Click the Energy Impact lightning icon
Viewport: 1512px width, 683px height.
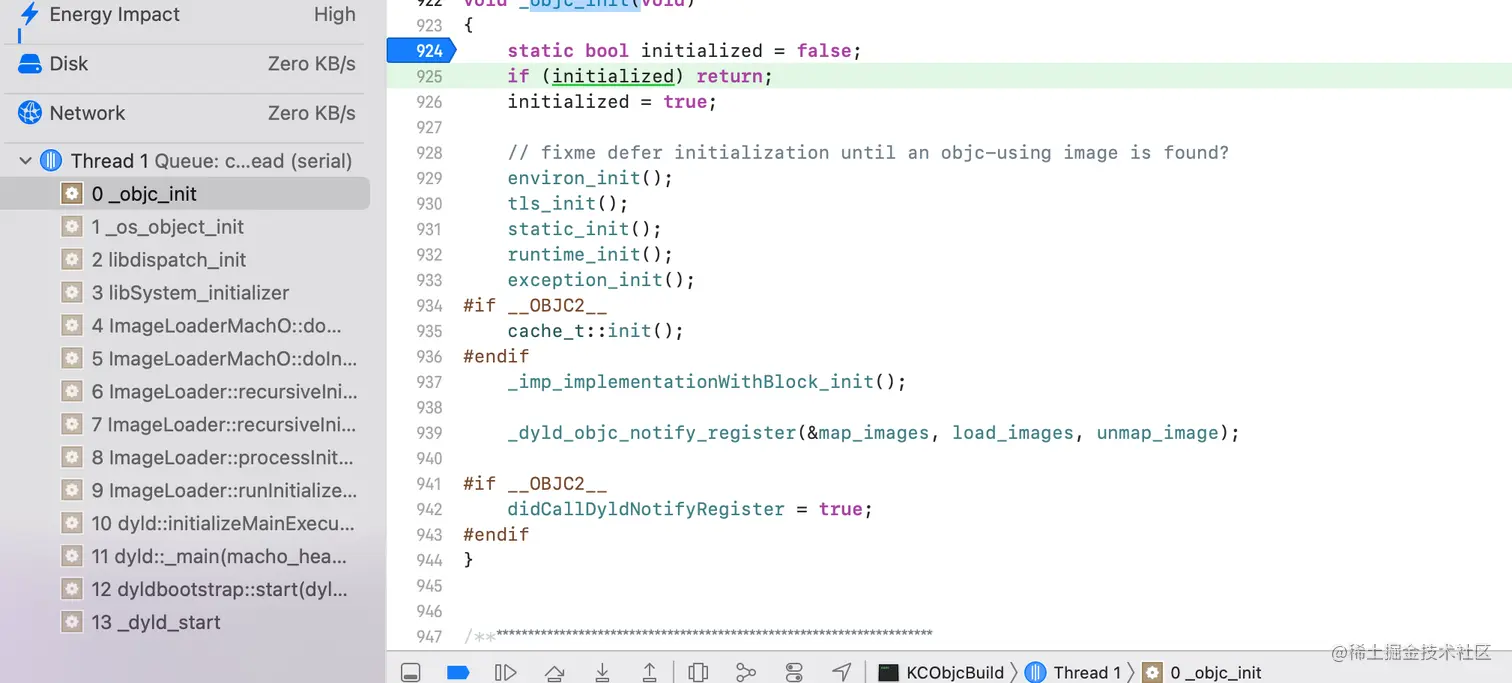pyautogui.click(x=30, y=14)
